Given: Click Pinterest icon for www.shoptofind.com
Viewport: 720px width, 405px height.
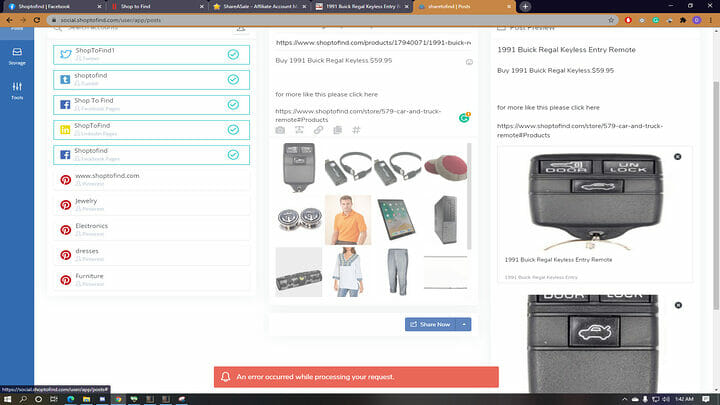Looking at the screenshot, I should (x=66, y=180).
